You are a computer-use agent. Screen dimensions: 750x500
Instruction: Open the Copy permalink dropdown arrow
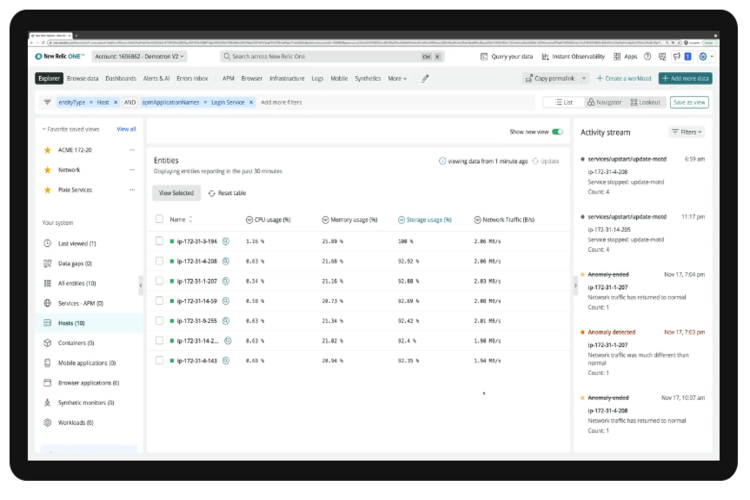coord(584,78)
